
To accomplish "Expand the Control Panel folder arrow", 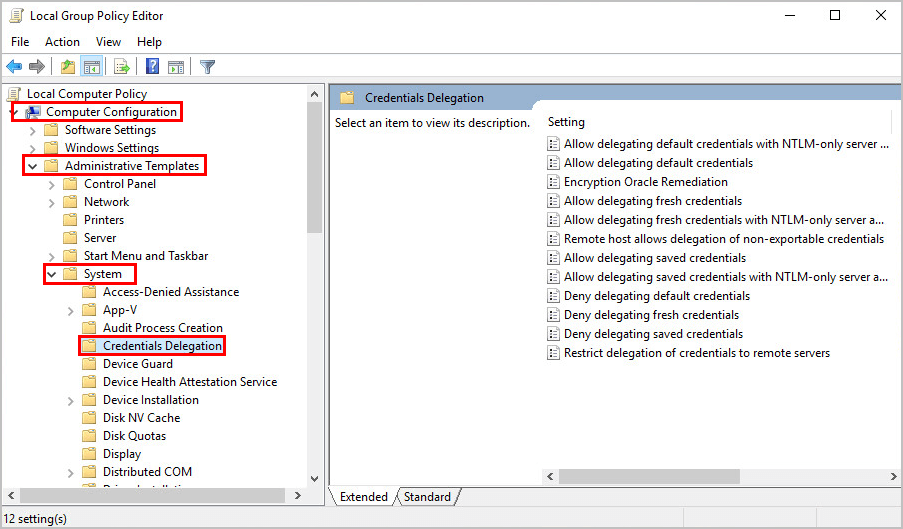I will 52,184.
